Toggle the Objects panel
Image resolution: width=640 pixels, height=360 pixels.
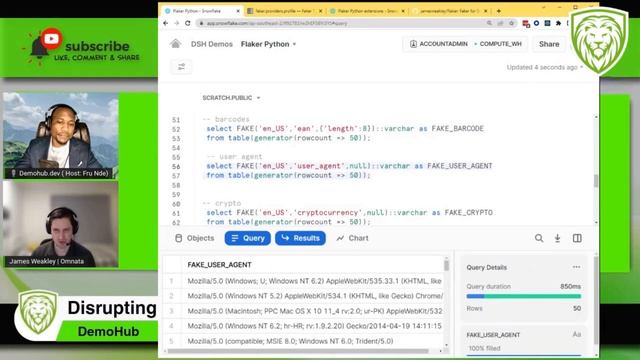pyautogui.click(x=194, y=238)
